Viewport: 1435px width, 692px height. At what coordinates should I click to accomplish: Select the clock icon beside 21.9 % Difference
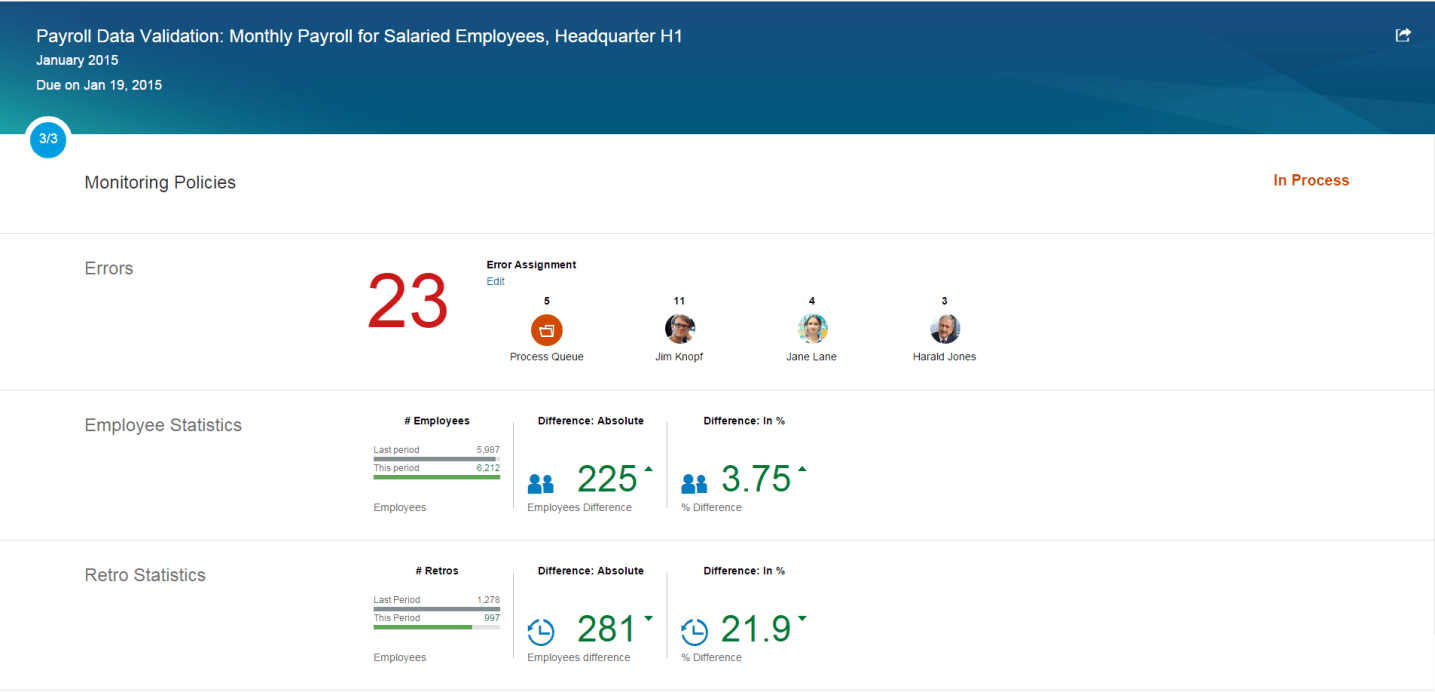pos(693,632)
